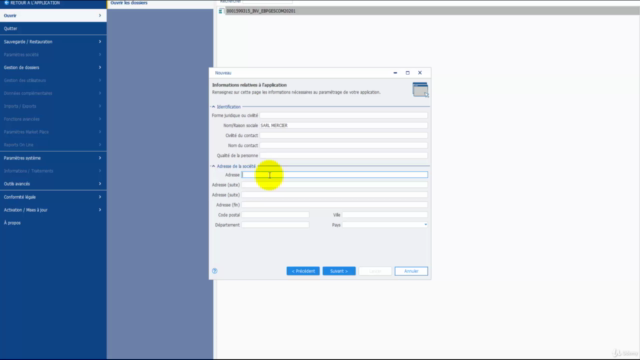Cancel the wizard with Annuler

point(411,271)
